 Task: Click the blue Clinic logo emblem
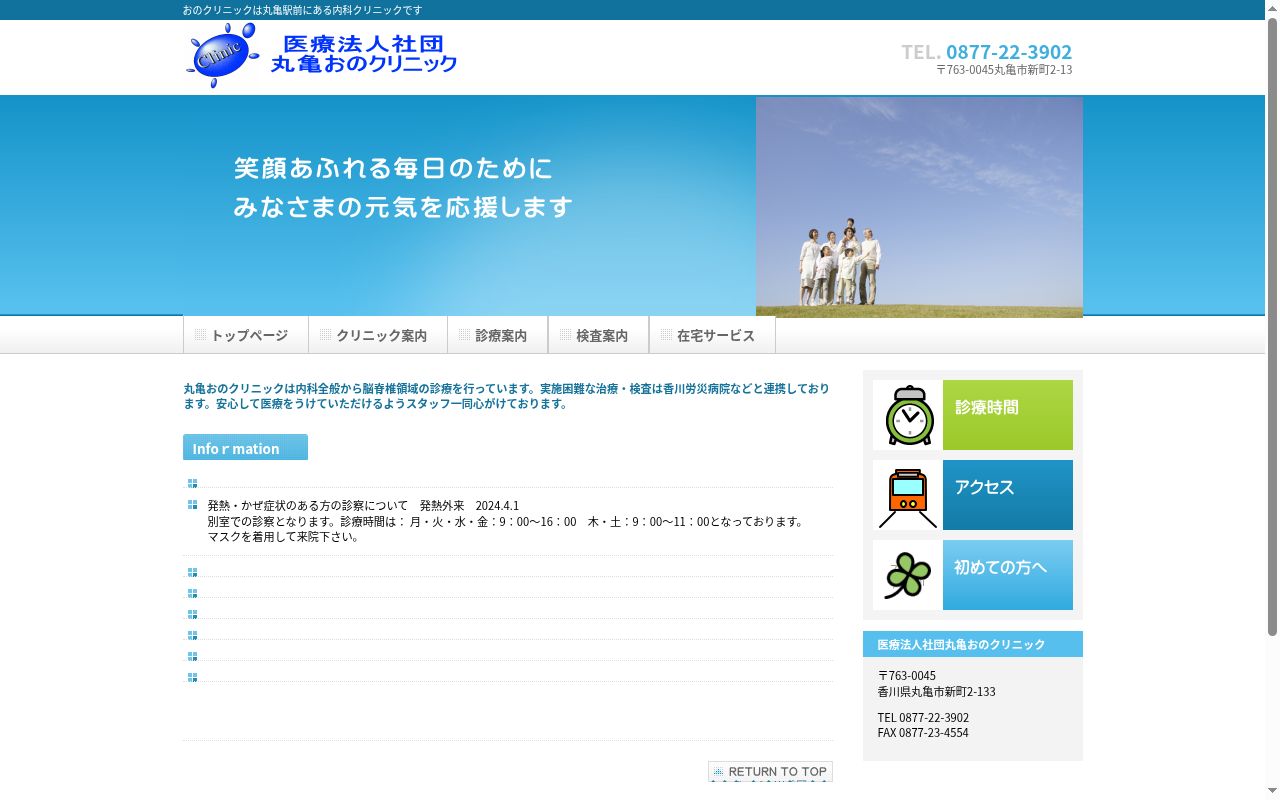(223, 56)
